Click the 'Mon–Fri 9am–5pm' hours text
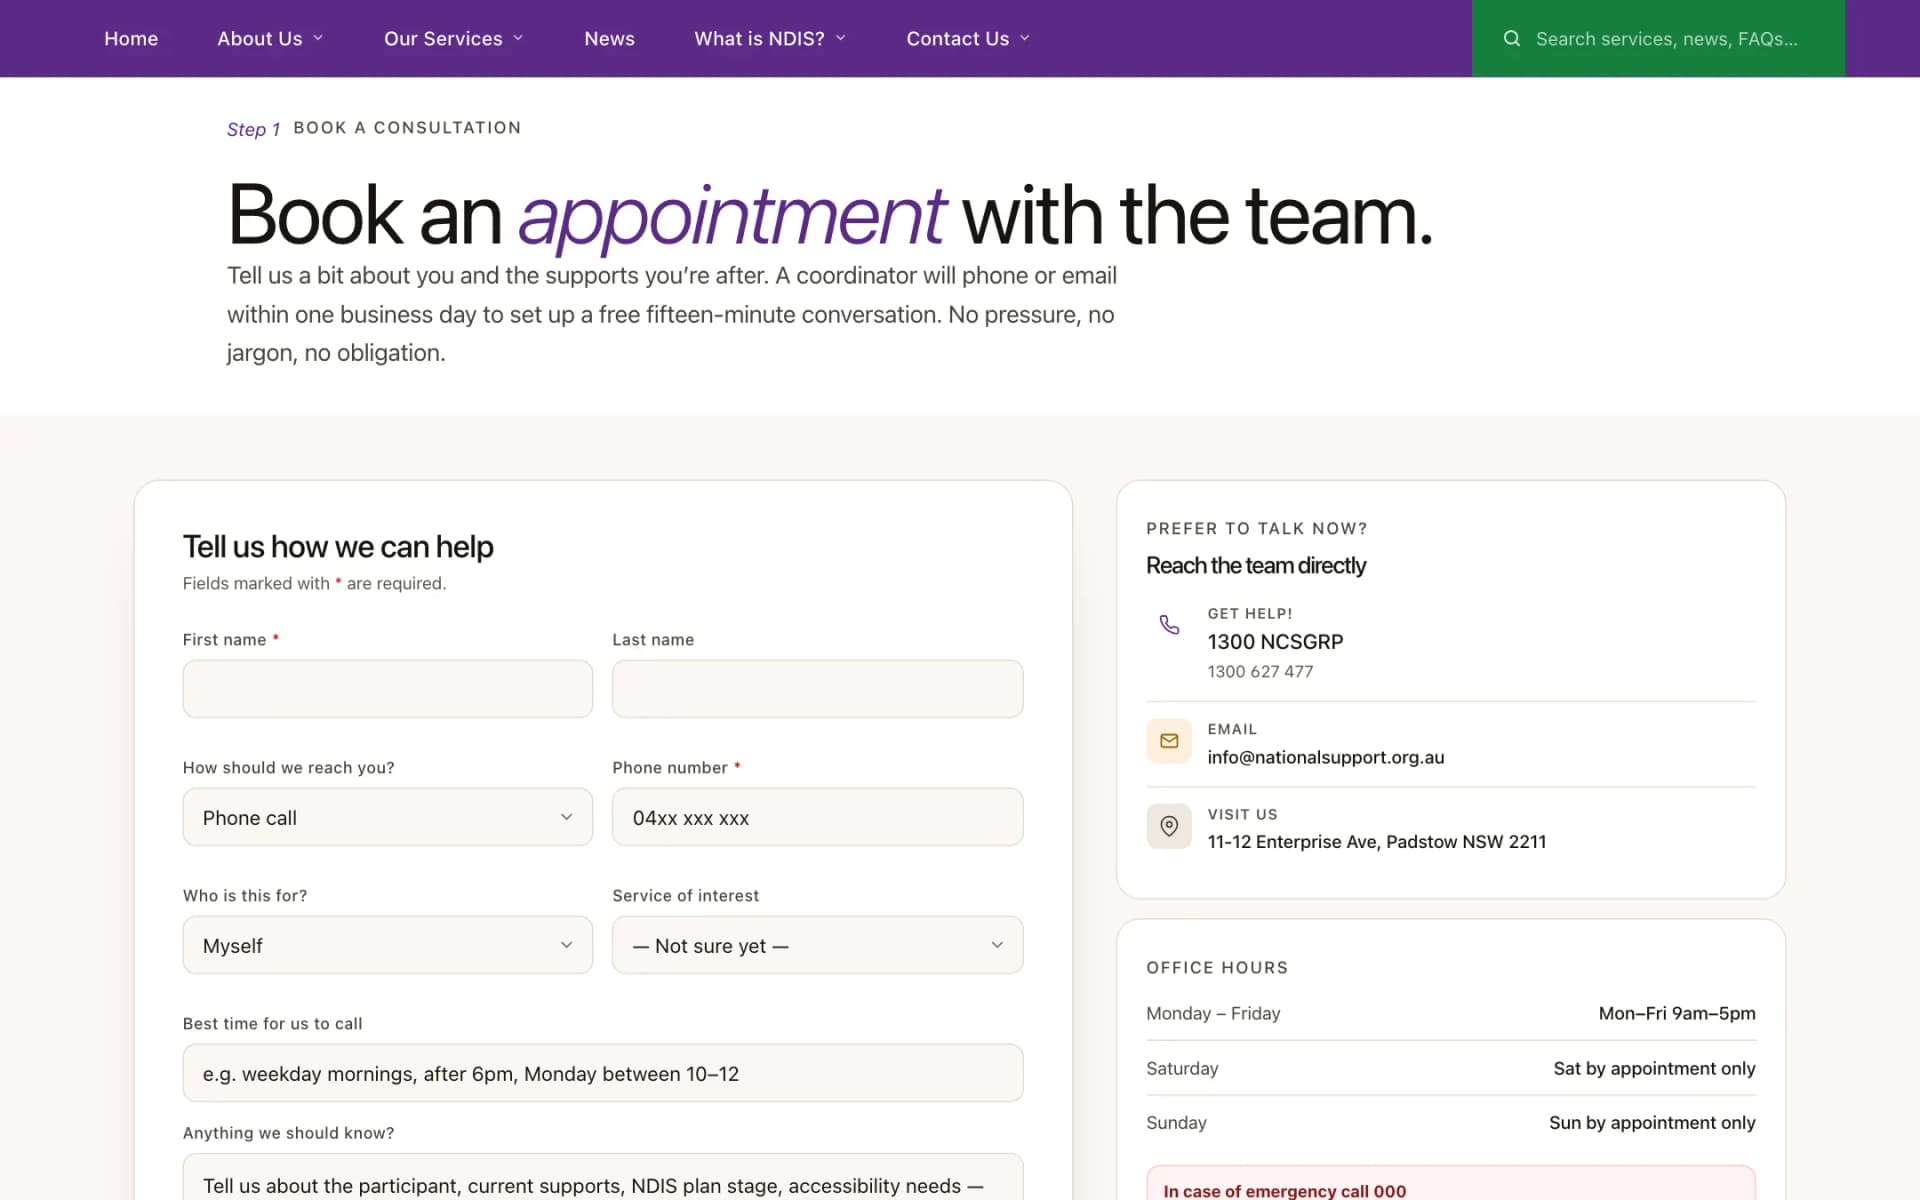The image size is (1920, 1200). point(1676,1013)
